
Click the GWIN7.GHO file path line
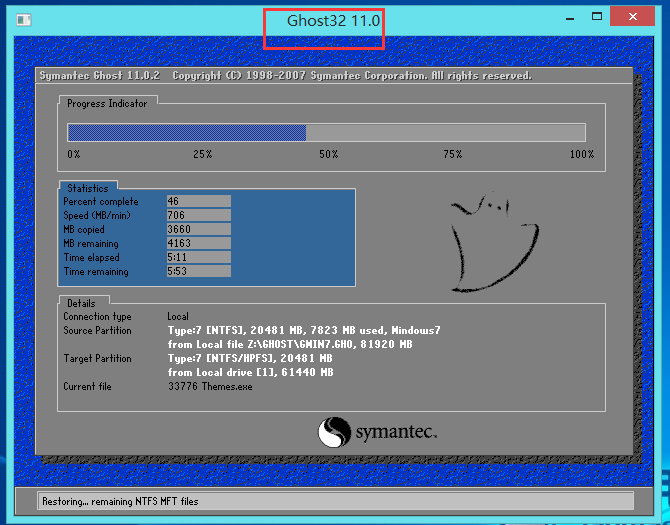(x=290, y=344)
